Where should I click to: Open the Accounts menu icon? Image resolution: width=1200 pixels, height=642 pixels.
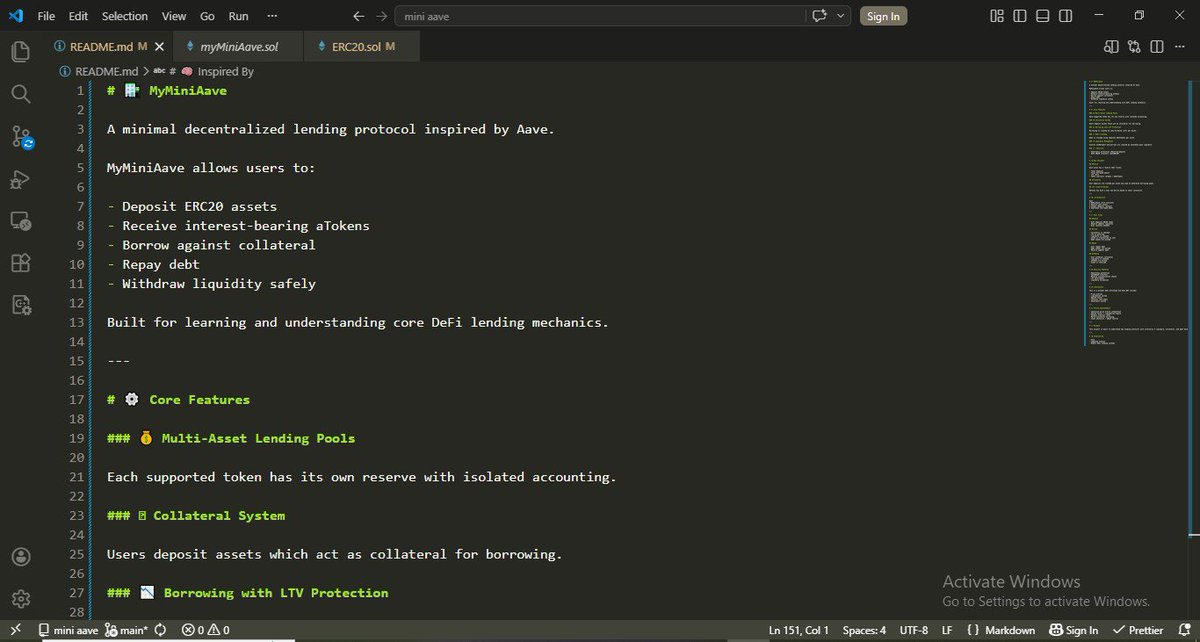coord(21,557)
